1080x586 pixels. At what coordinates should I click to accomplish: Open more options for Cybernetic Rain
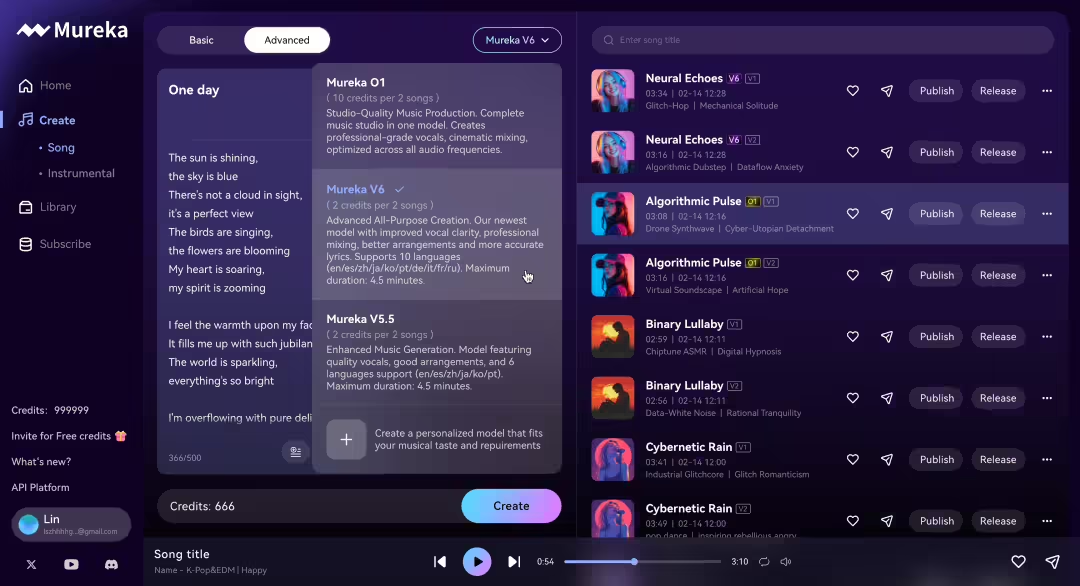(1047, 459)
